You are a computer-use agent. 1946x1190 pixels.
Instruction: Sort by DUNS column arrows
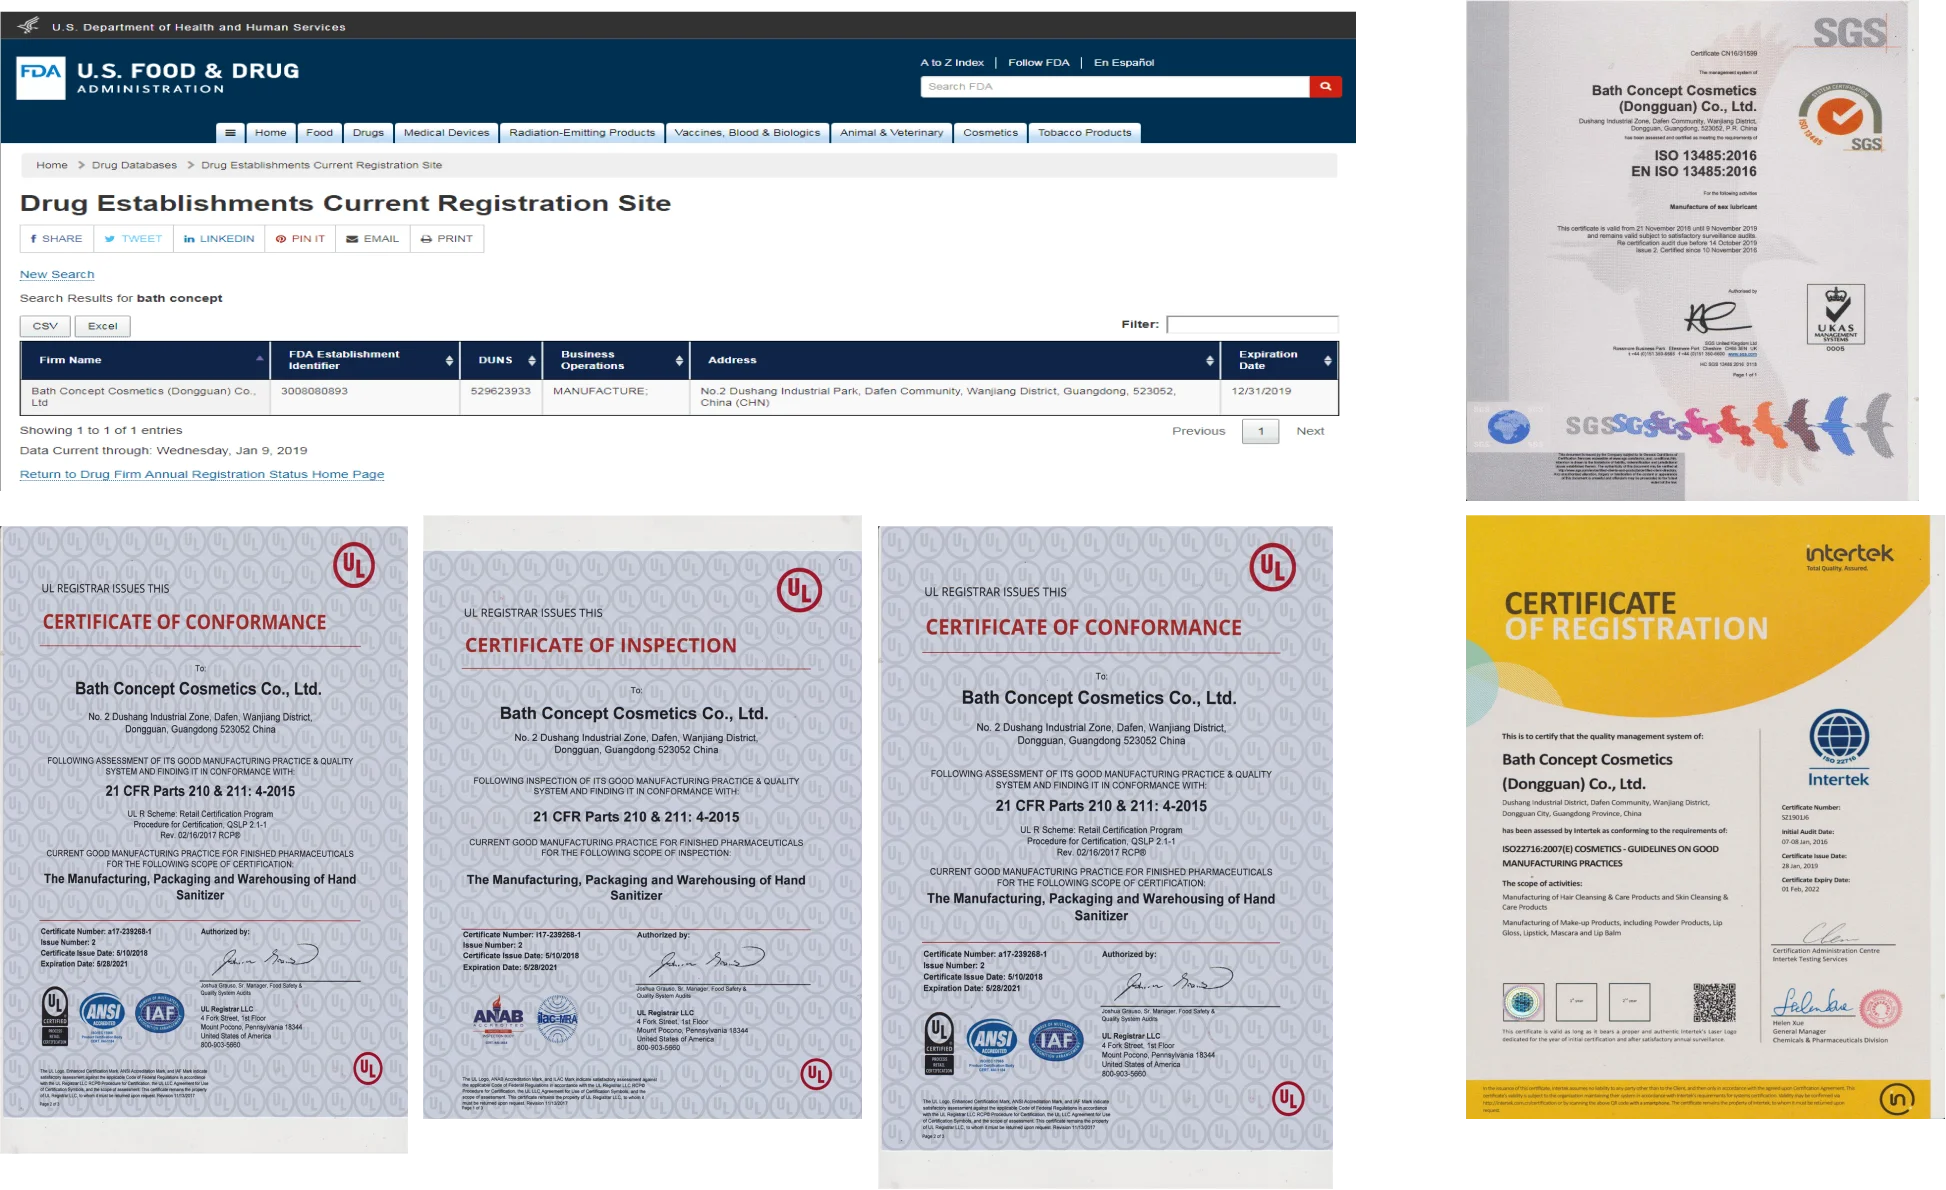coord(531,360)
